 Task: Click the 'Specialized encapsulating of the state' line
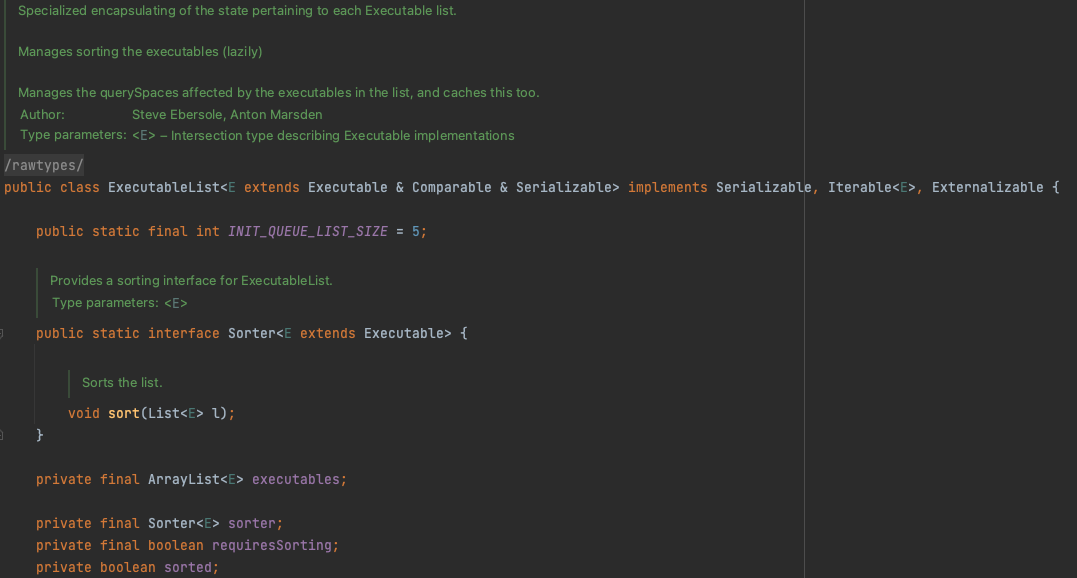tap(237, 11)
